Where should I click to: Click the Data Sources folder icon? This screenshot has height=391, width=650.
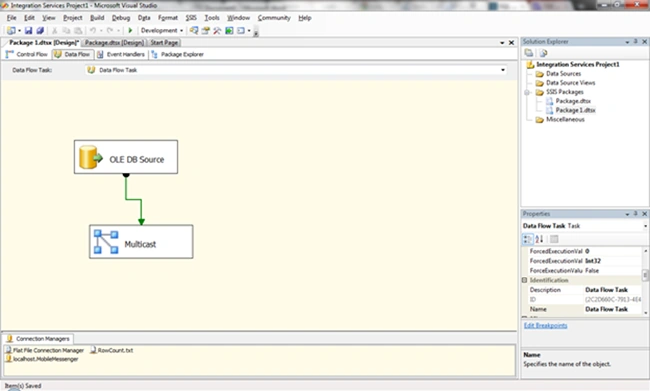tap(539, 74)
